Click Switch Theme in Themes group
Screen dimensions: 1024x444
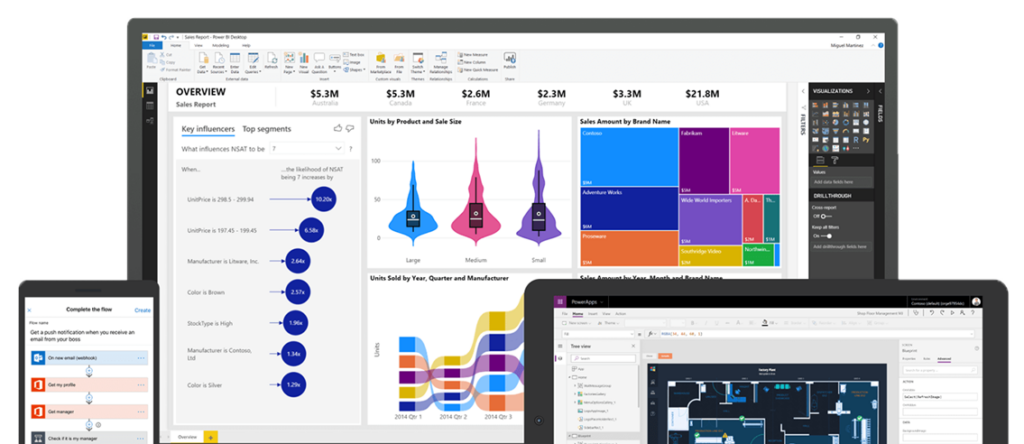[x=418, y=62]
